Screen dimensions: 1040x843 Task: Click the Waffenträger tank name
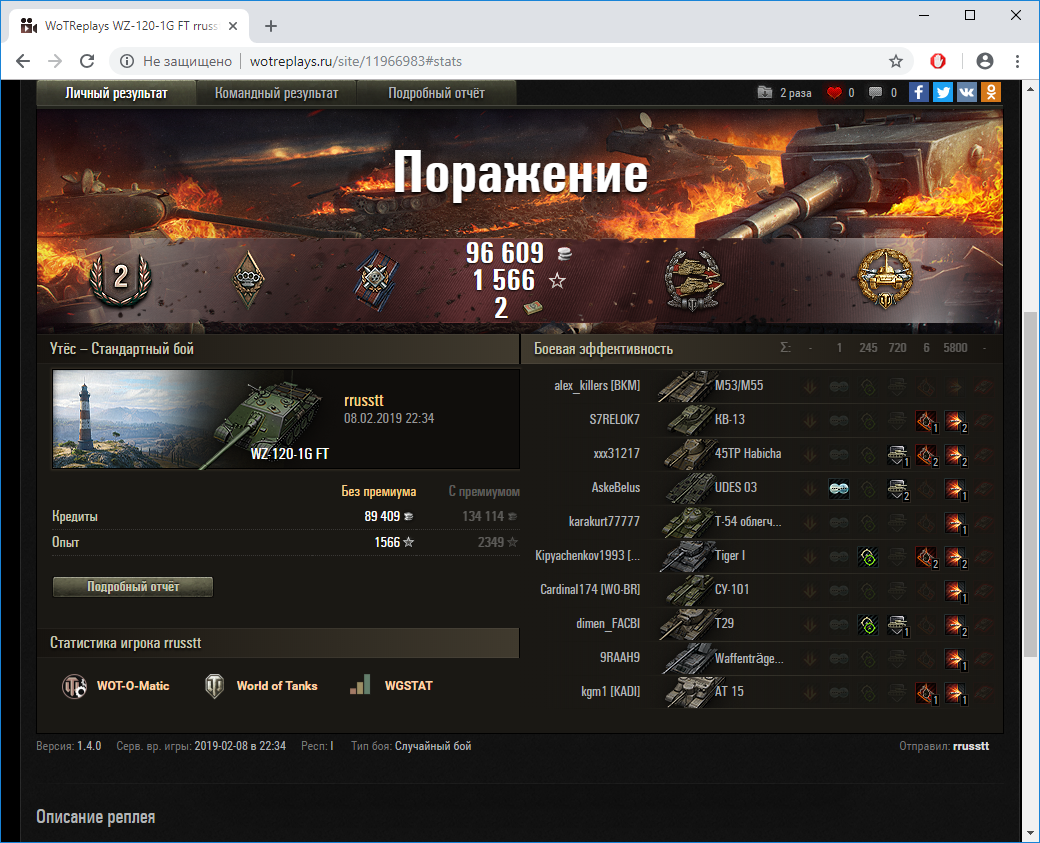coord(749,659)
